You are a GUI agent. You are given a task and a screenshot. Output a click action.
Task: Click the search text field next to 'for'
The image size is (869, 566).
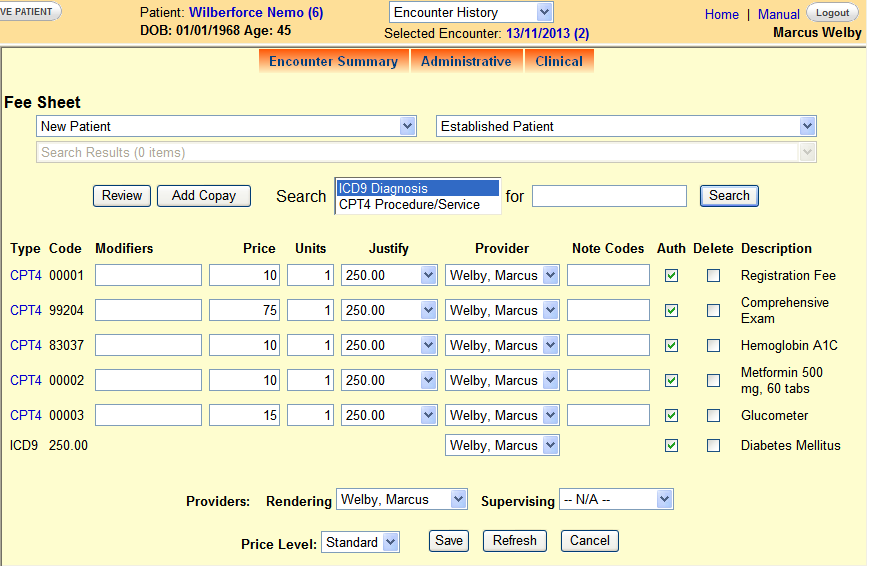click(609, 196)
